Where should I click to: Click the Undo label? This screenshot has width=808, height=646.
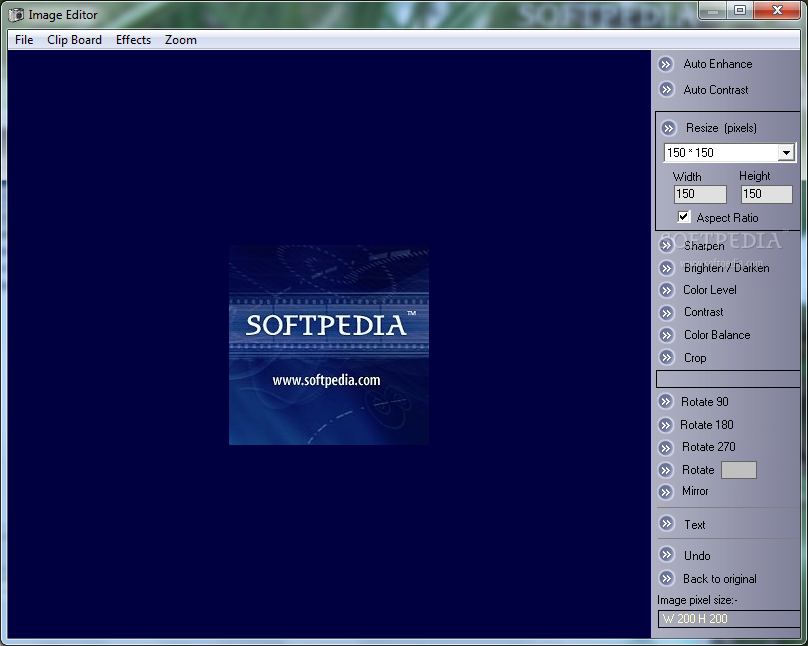(x=697, y=555)
